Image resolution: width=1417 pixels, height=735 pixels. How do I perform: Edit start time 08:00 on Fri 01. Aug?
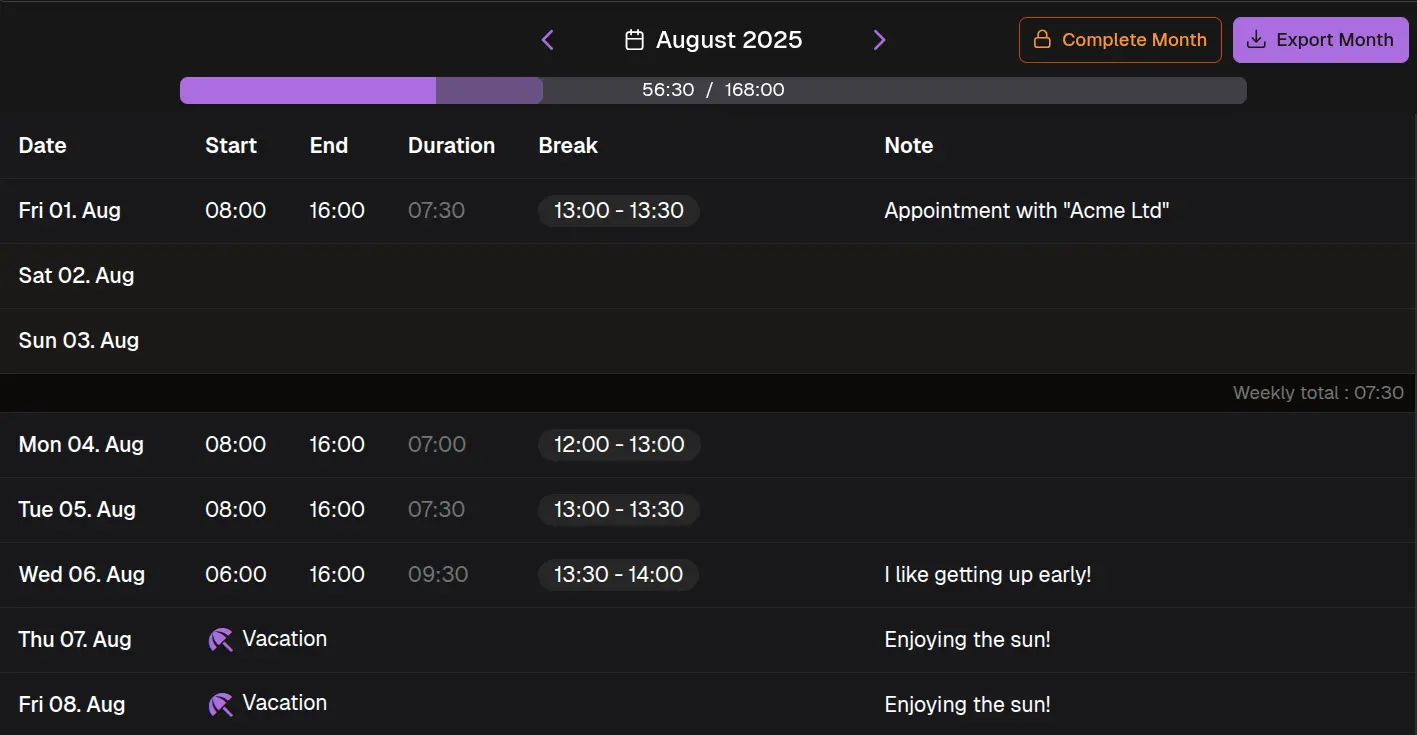pos(236,211)
